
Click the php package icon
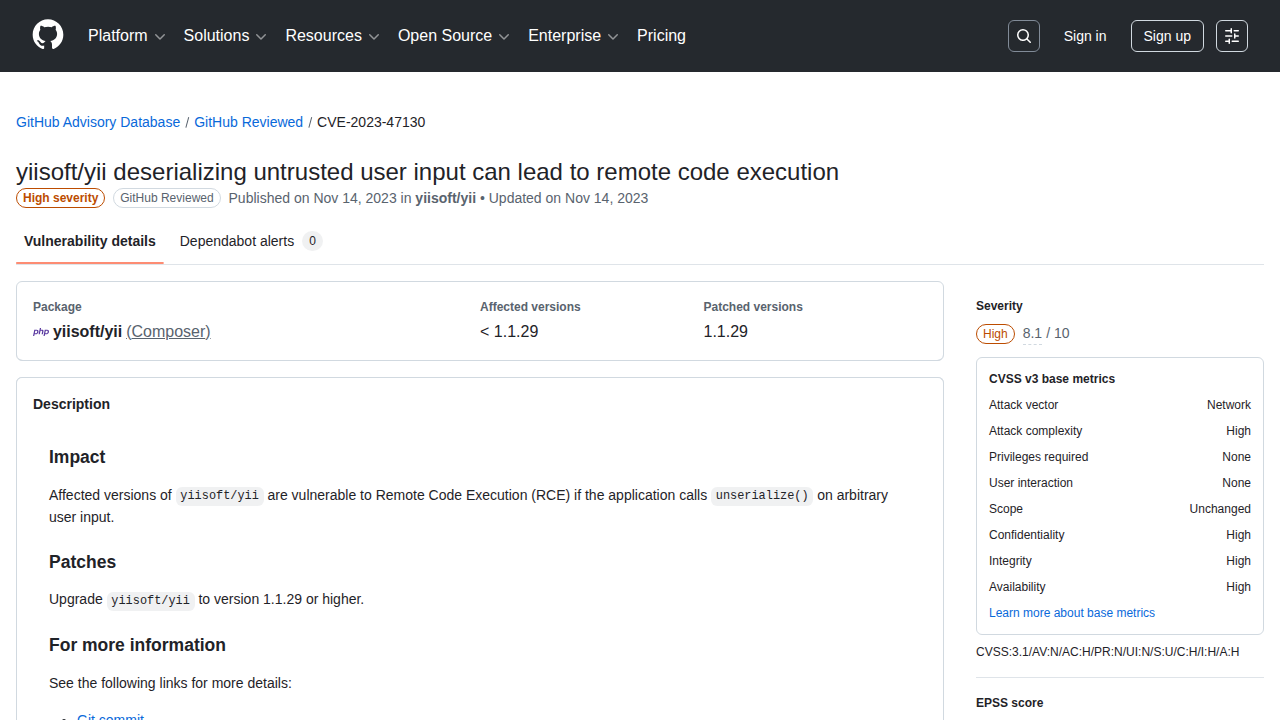coord(41,332)
